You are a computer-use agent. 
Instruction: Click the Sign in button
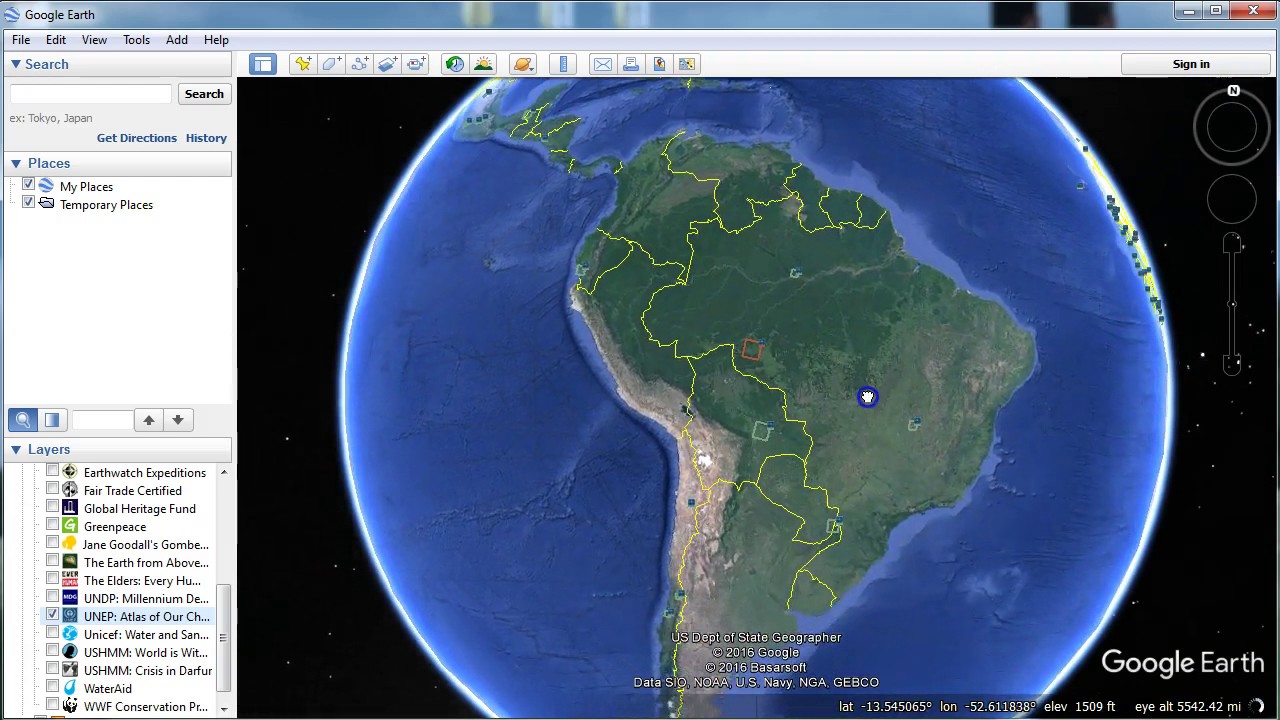pos(1191,64)
